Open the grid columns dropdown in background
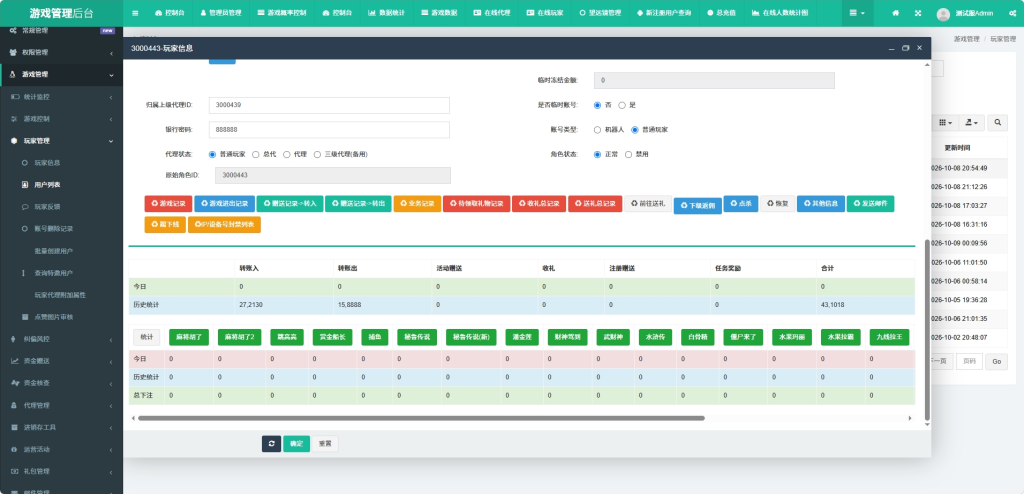1024x494 pixels. (x=945, y=122)
